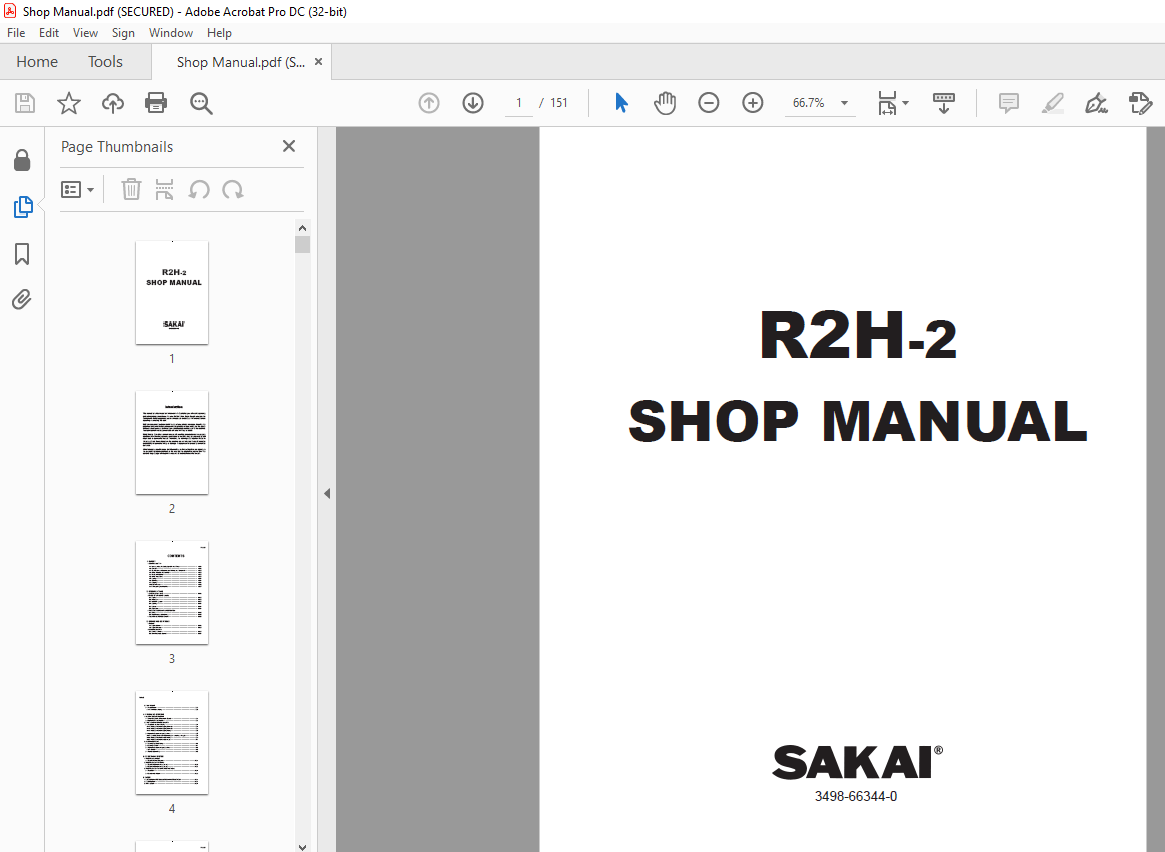This screenshot has height=852, width=1165.
Task: Select page 2 thumbnail
Action: [x=172, y=443]
